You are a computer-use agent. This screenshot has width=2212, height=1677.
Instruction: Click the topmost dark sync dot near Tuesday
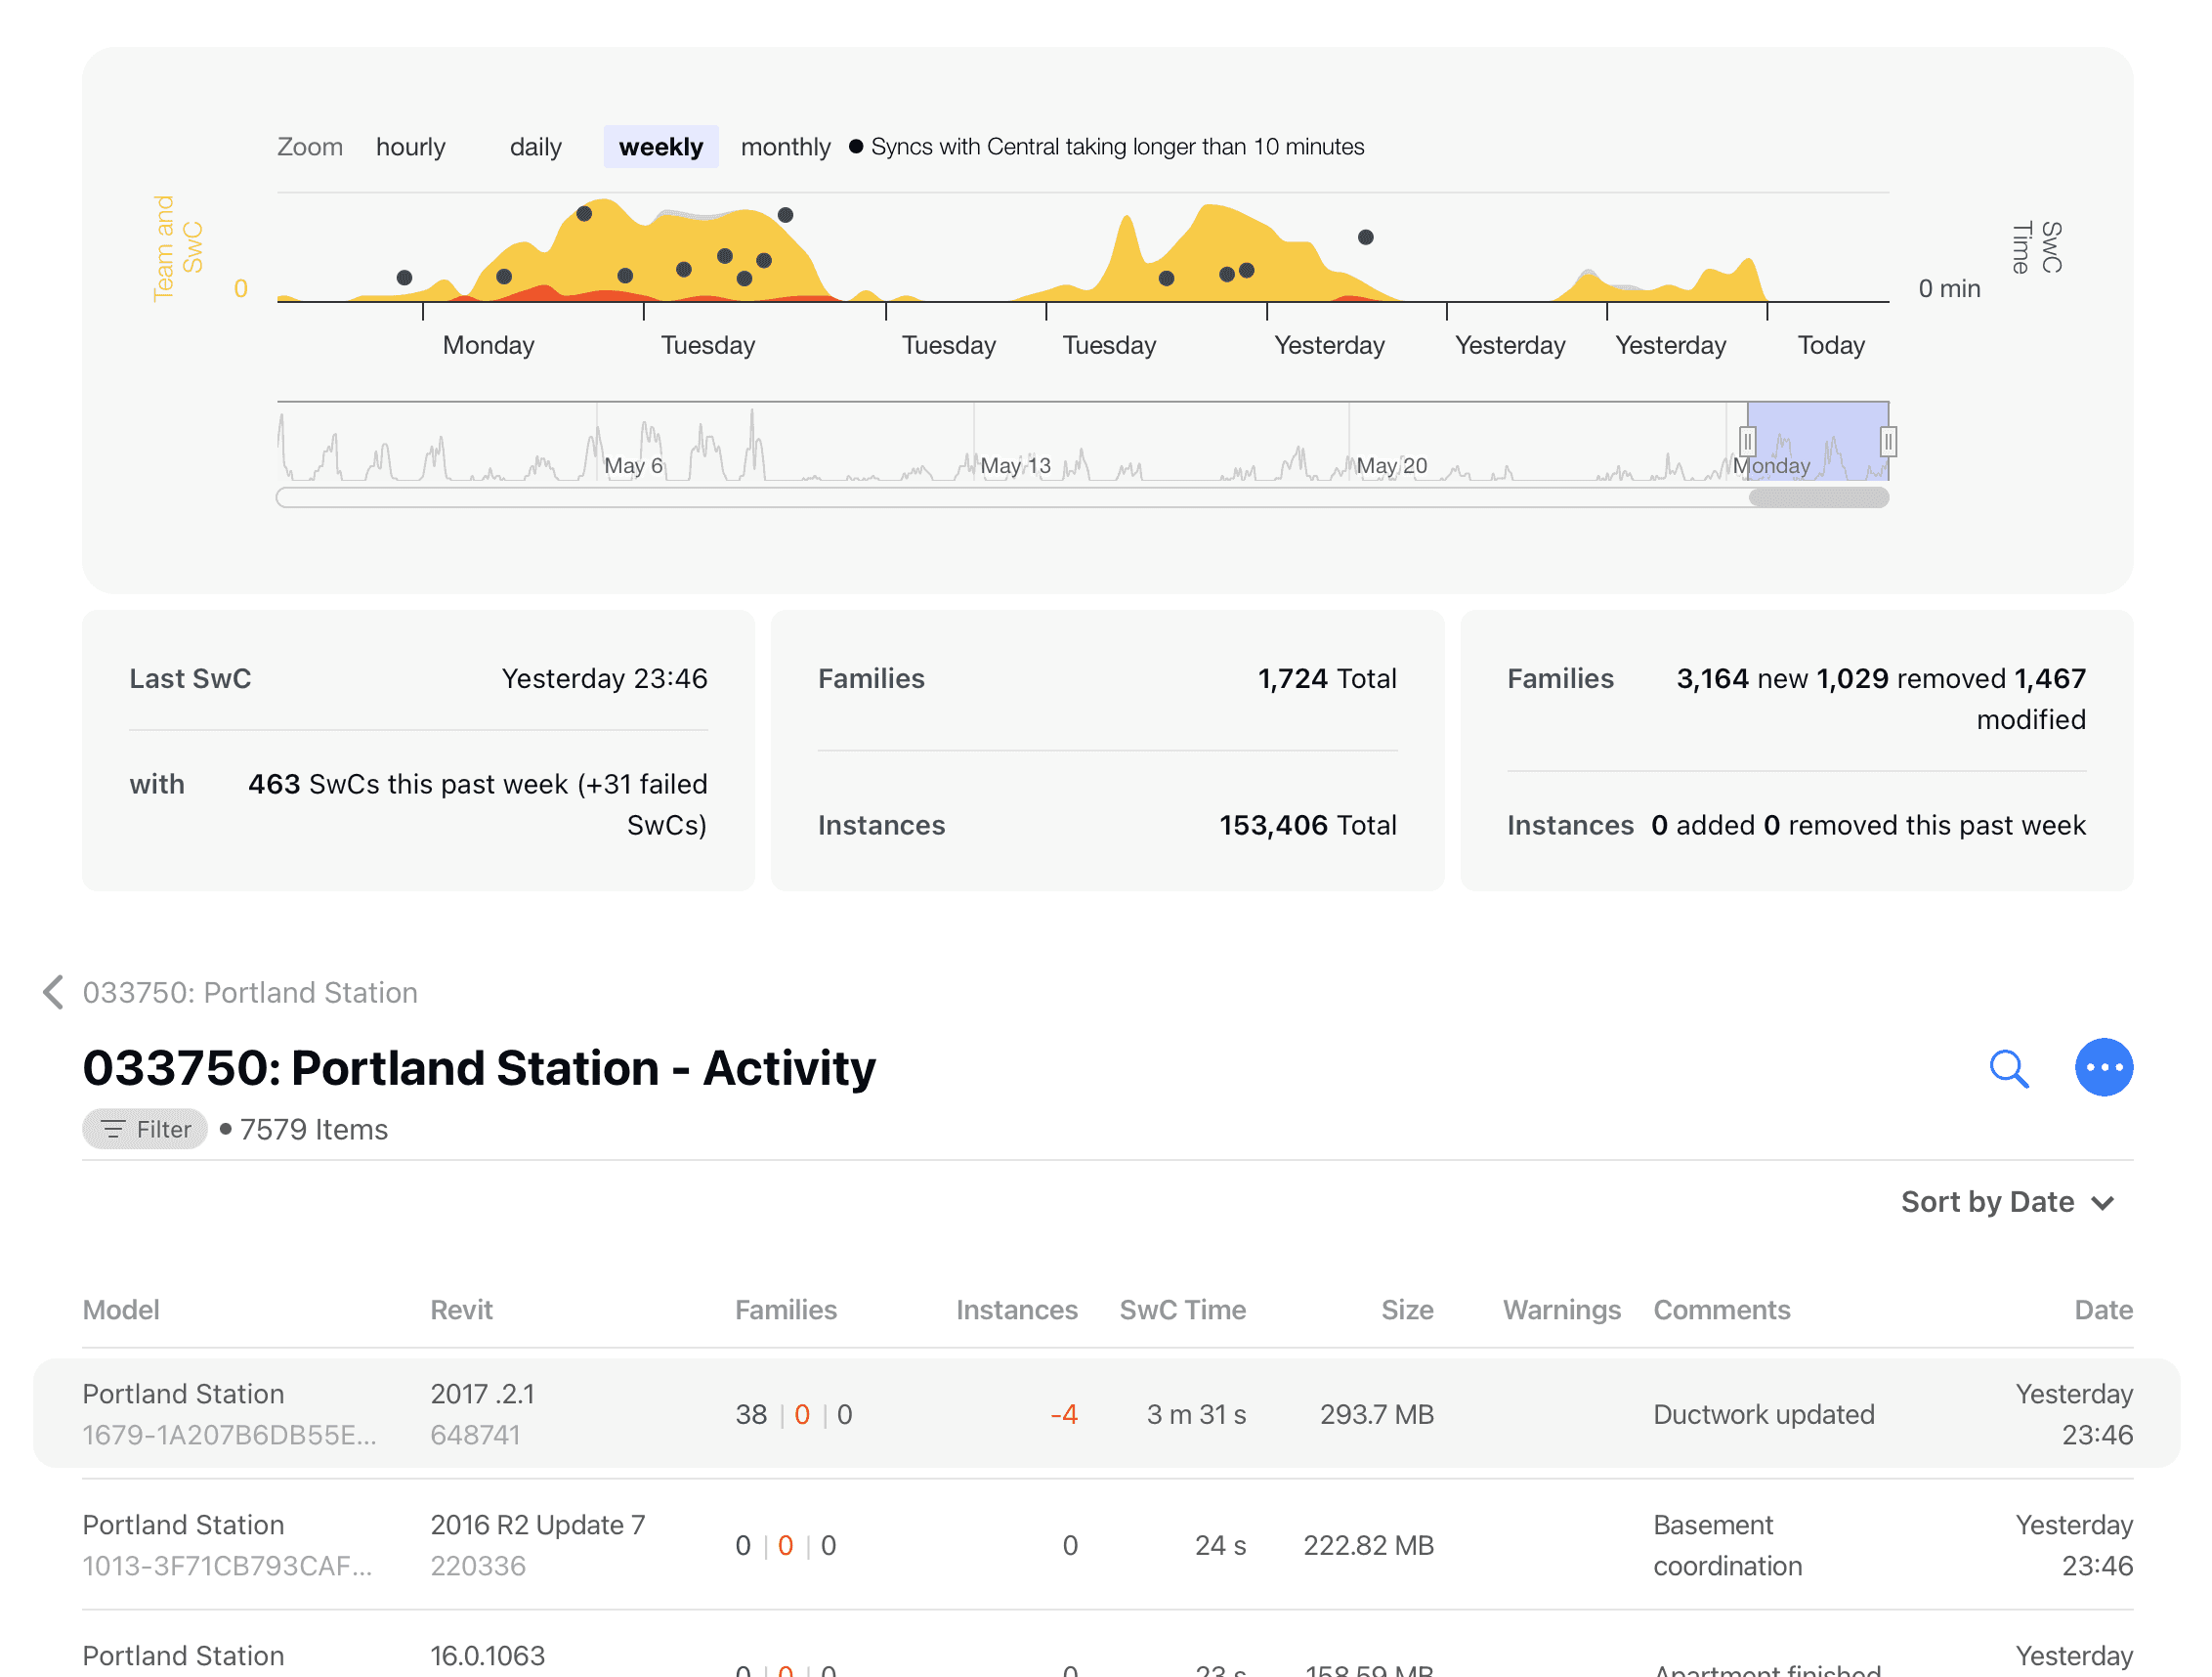(x=785, y=215)
